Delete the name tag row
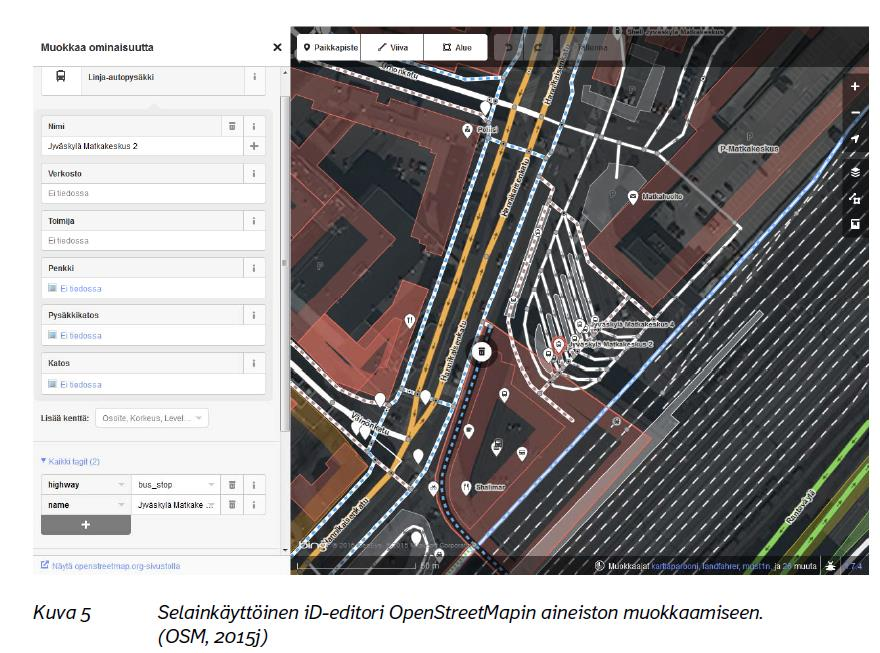 (232, 504)
